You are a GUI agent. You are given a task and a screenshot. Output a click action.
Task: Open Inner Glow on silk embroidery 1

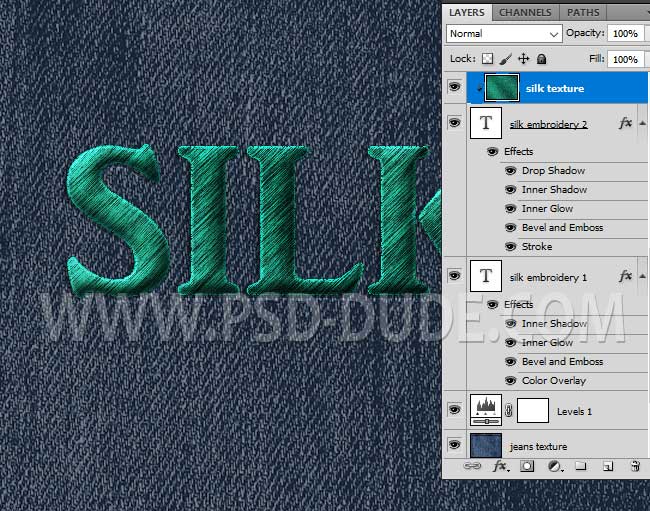[547, 343]
